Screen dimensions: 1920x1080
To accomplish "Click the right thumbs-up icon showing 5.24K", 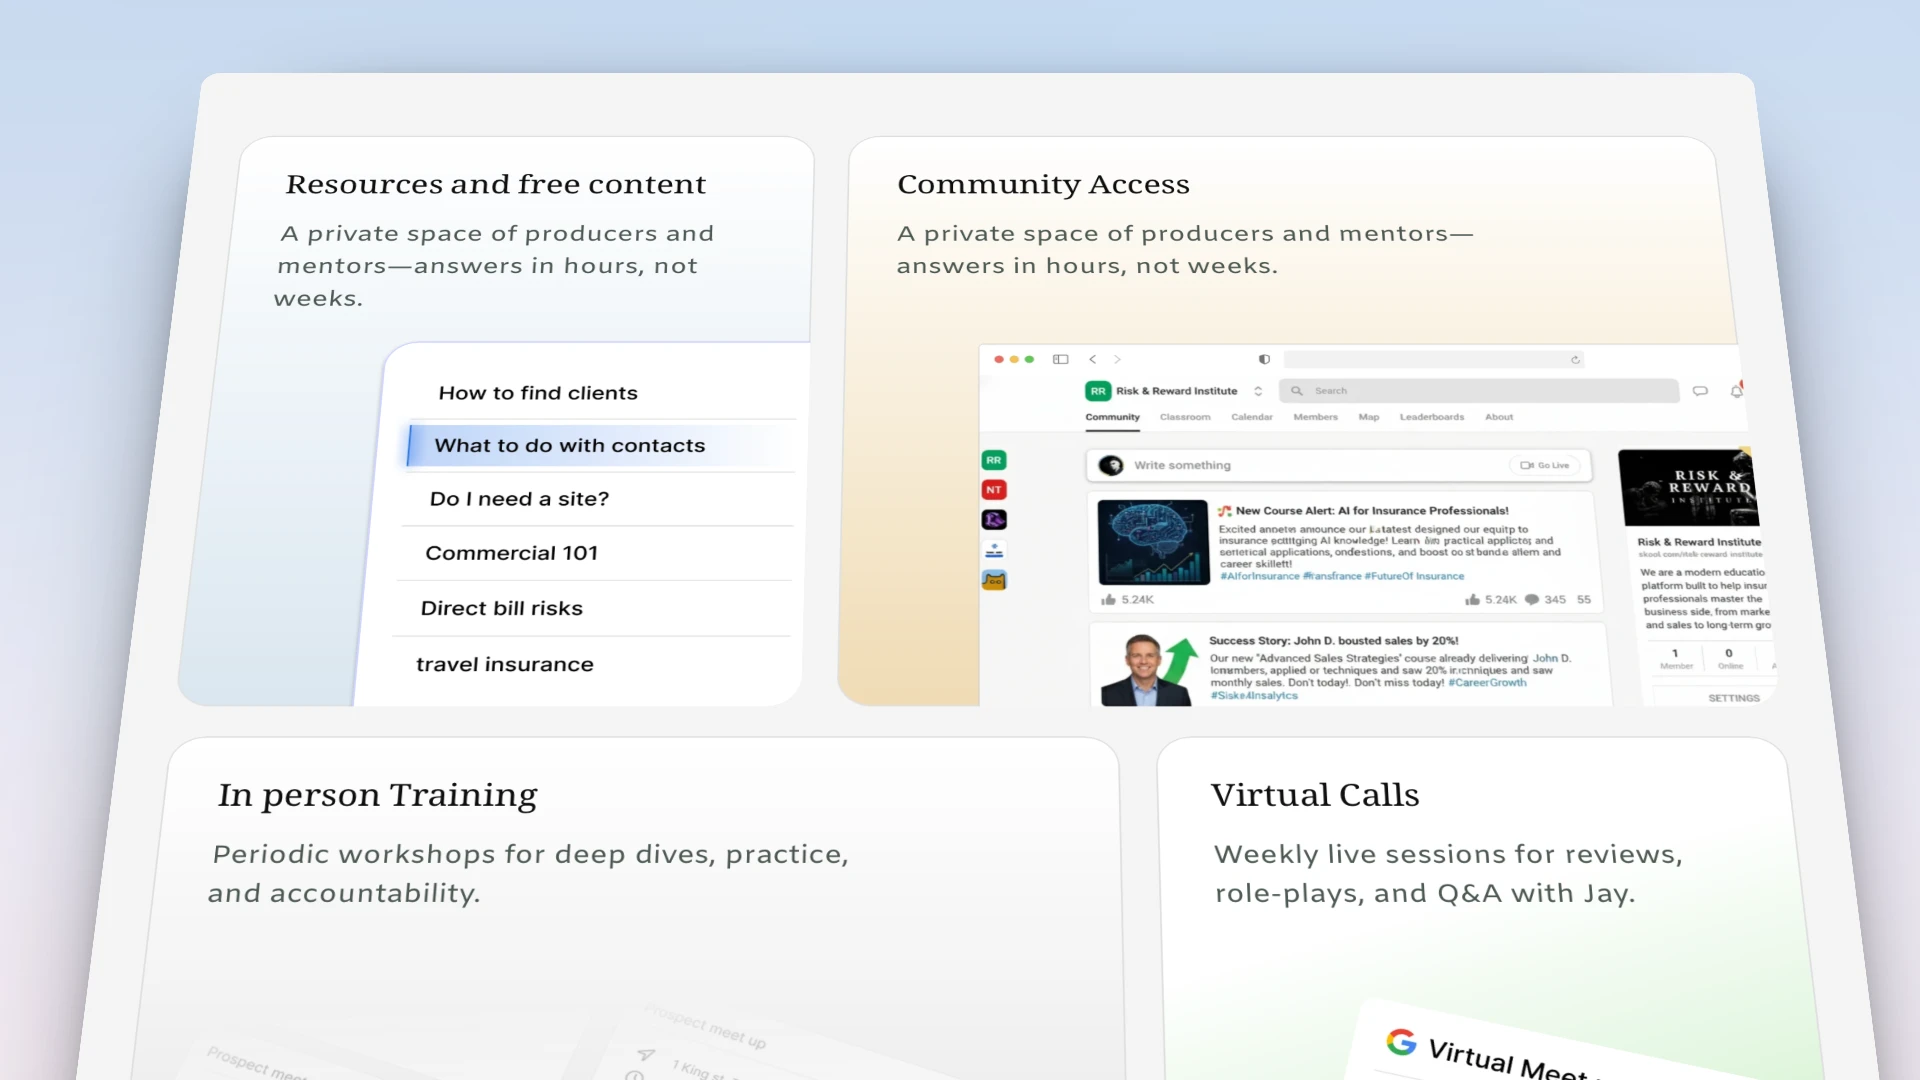I will pyautogui.click(x=1472, y=600).
